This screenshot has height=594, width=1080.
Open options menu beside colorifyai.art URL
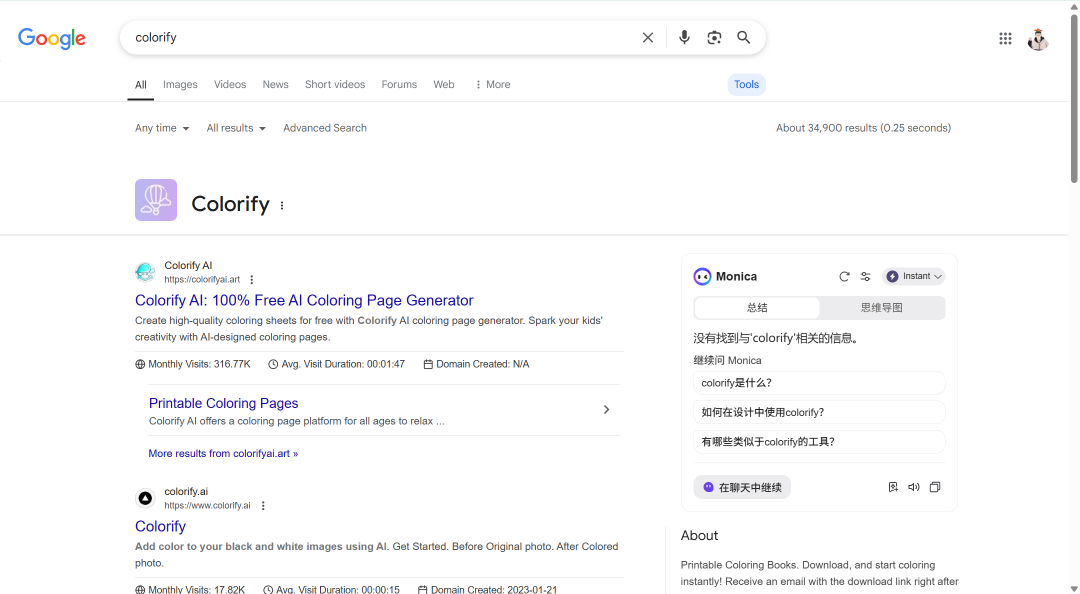251,280
